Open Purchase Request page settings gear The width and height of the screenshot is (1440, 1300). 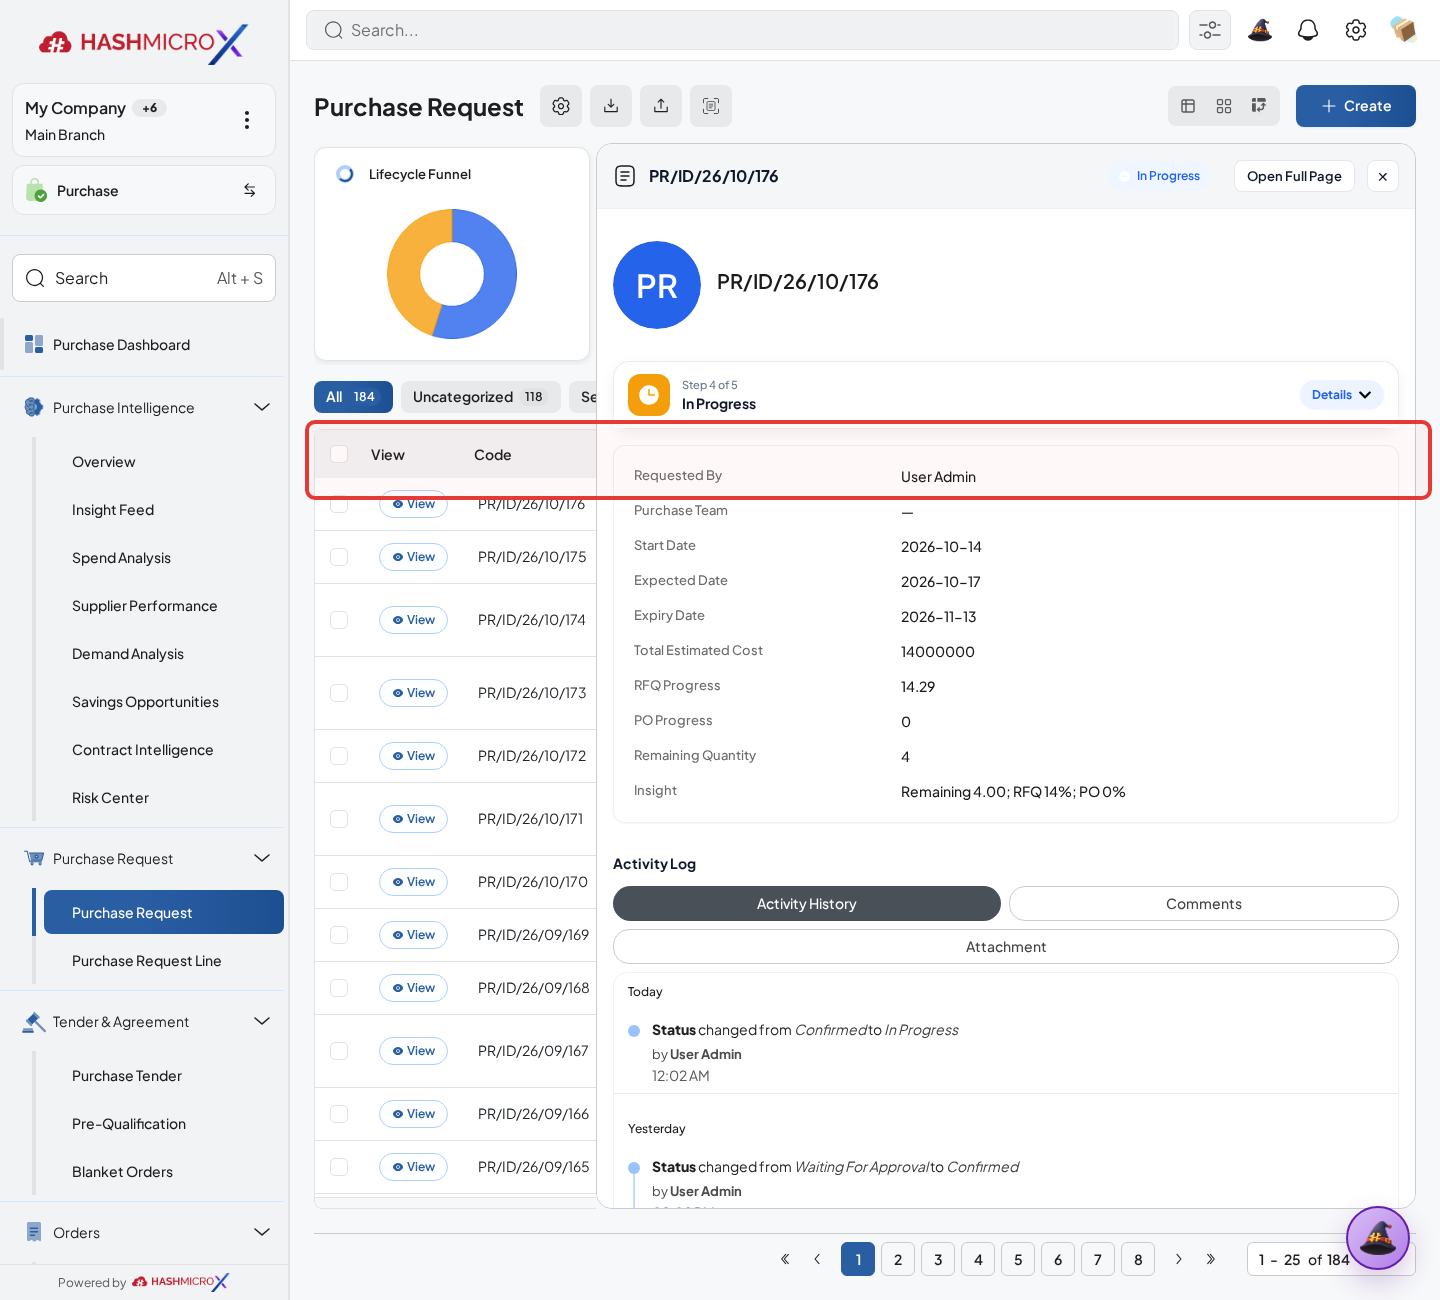(x=561, y=106)
